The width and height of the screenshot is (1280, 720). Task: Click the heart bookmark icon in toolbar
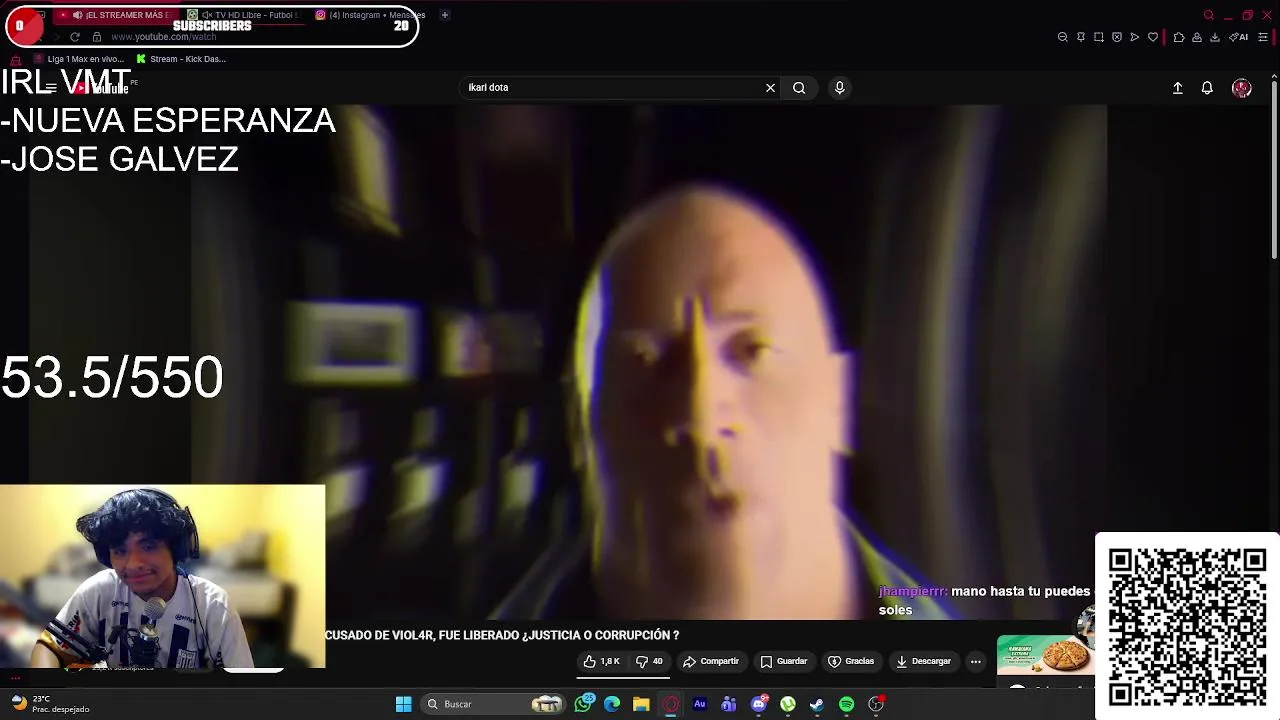(1153, 37)
